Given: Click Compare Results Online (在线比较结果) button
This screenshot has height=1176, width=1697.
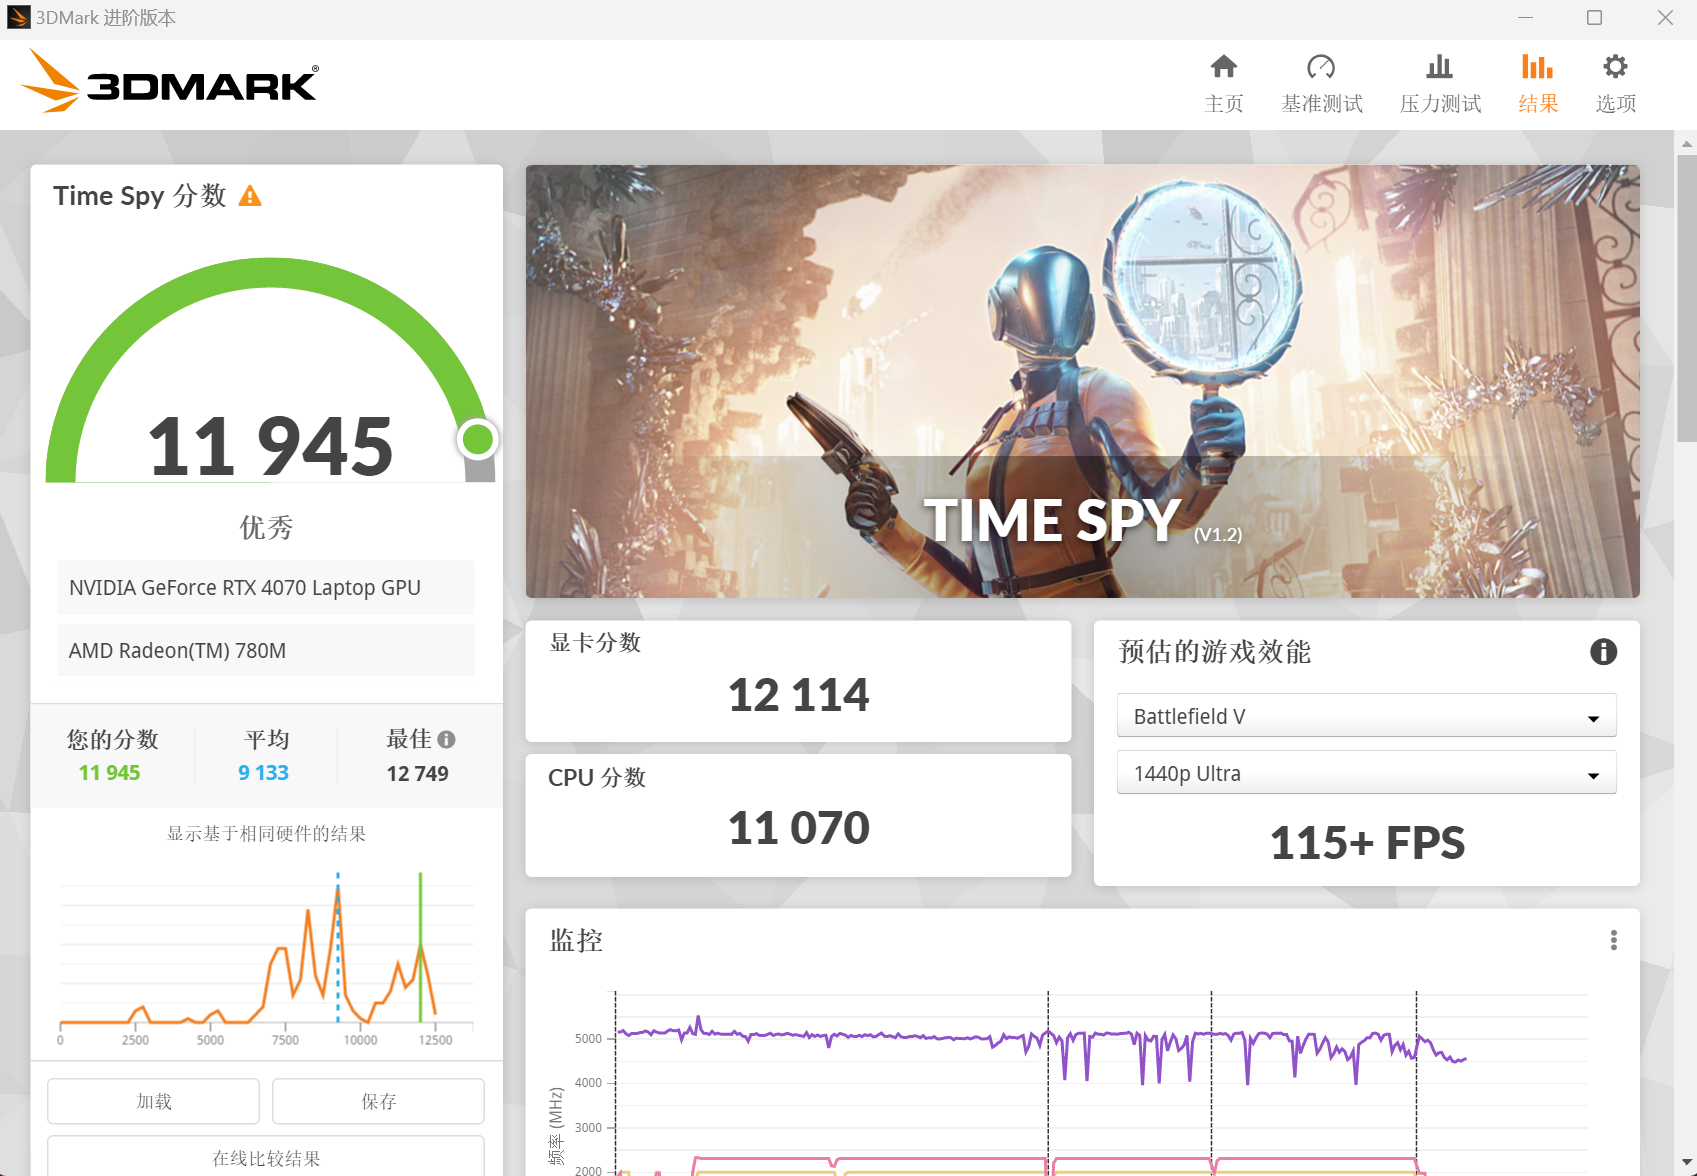Looking at the screenshot, I should coord(266,1158).
